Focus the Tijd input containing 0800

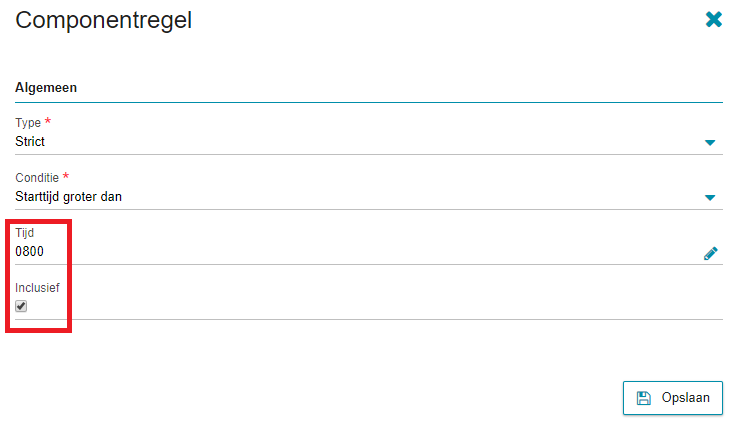point(358,252)
